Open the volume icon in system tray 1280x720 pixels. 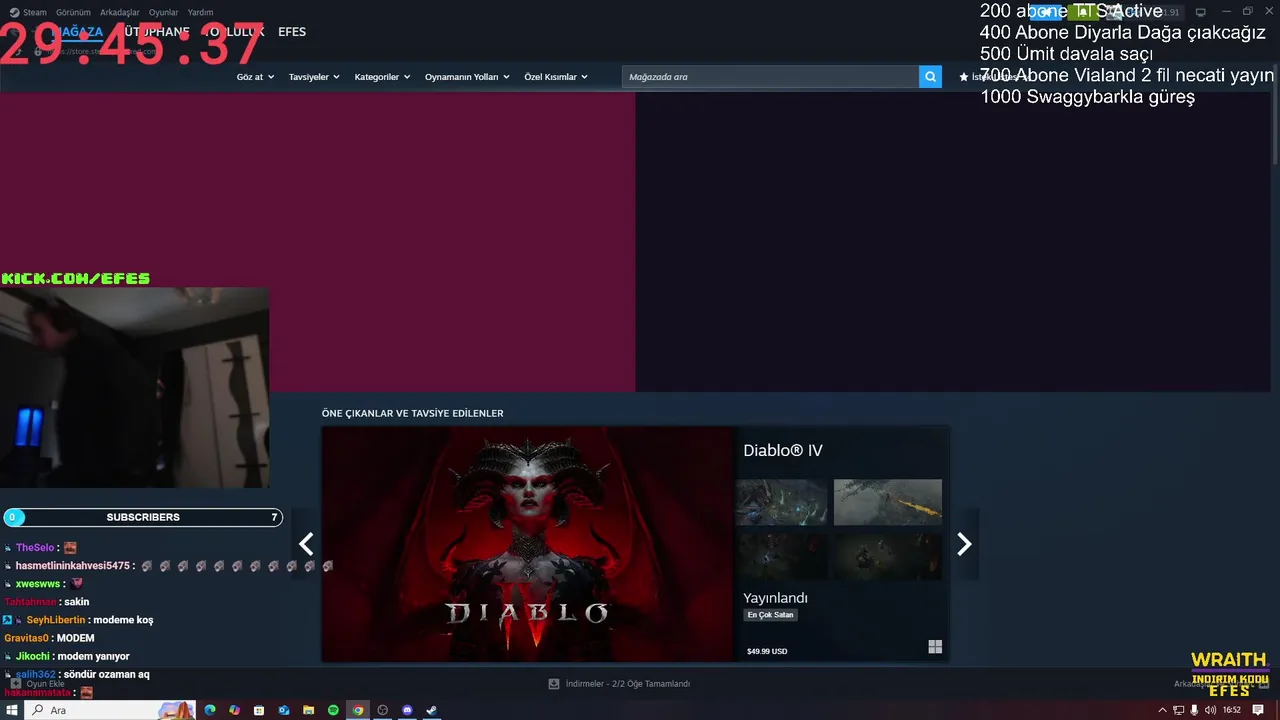(1211, 710)
